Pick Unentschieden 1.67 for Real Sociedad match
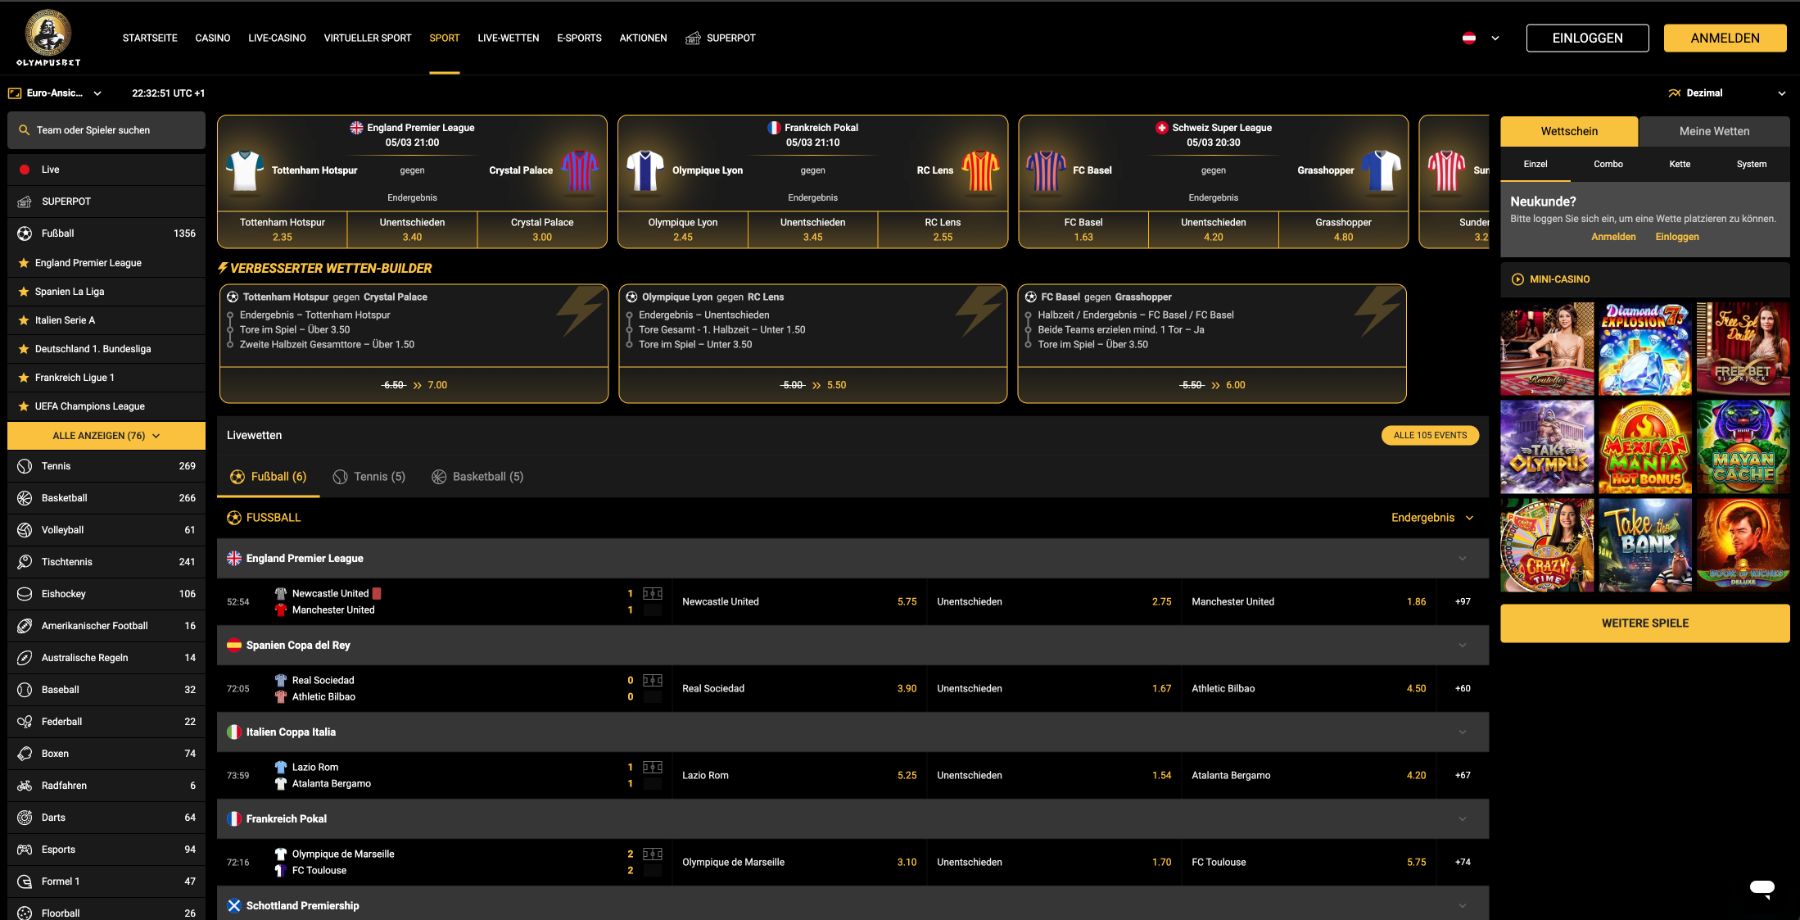Screen dimensions: 1800x920 [1054, 689]
